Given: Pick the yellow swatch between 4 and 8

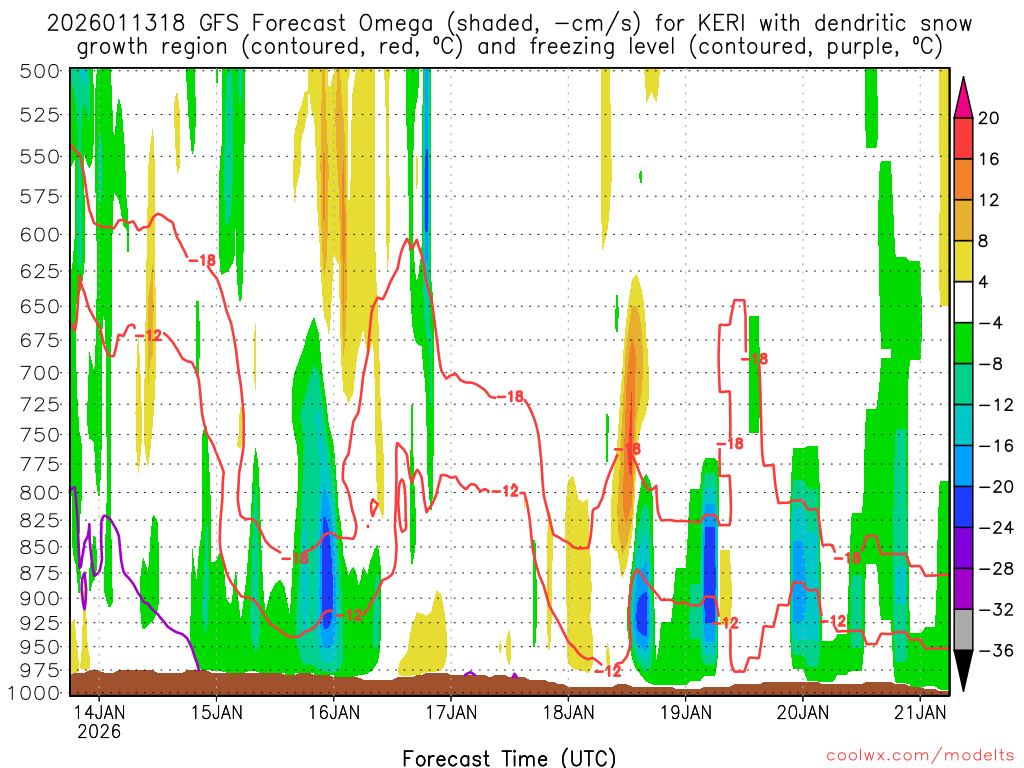Looking at the screenshot, I should (x=963, y=261).
